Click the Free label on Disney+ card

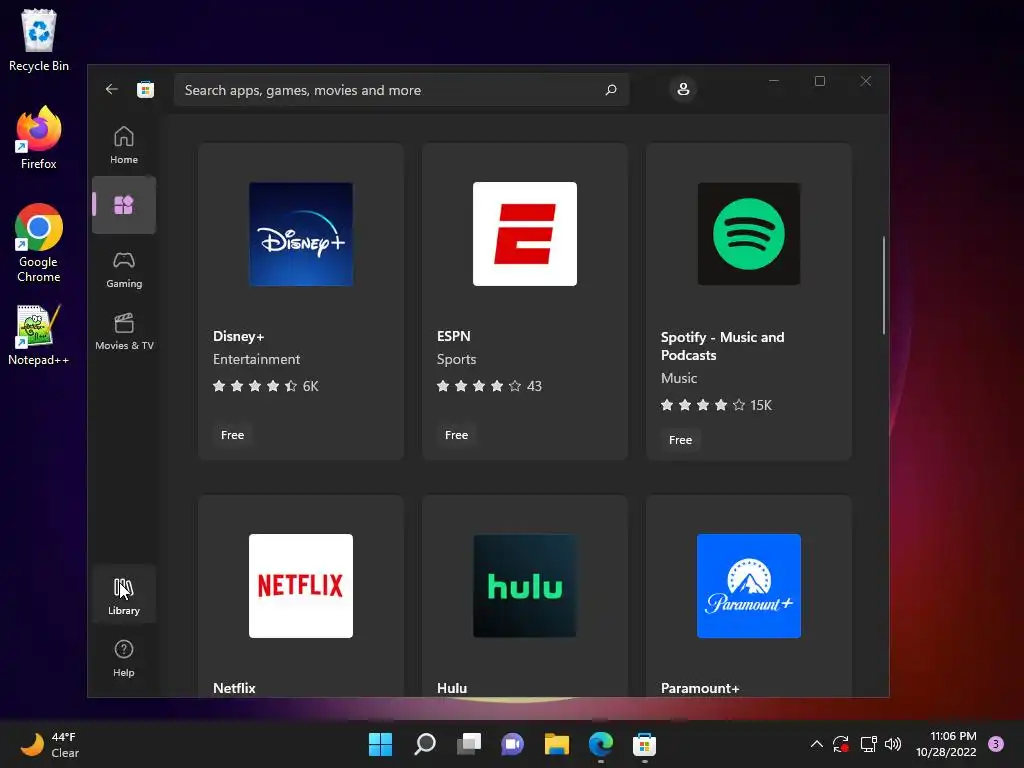coord(232,435)
